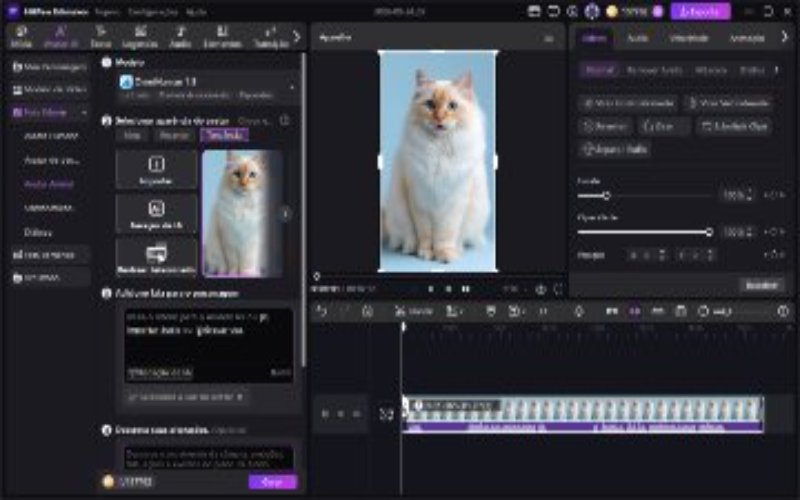The image size is (800, 500).
Task: Show next avatar with the arrow beside thumbnail
Action: coord(286,213)
